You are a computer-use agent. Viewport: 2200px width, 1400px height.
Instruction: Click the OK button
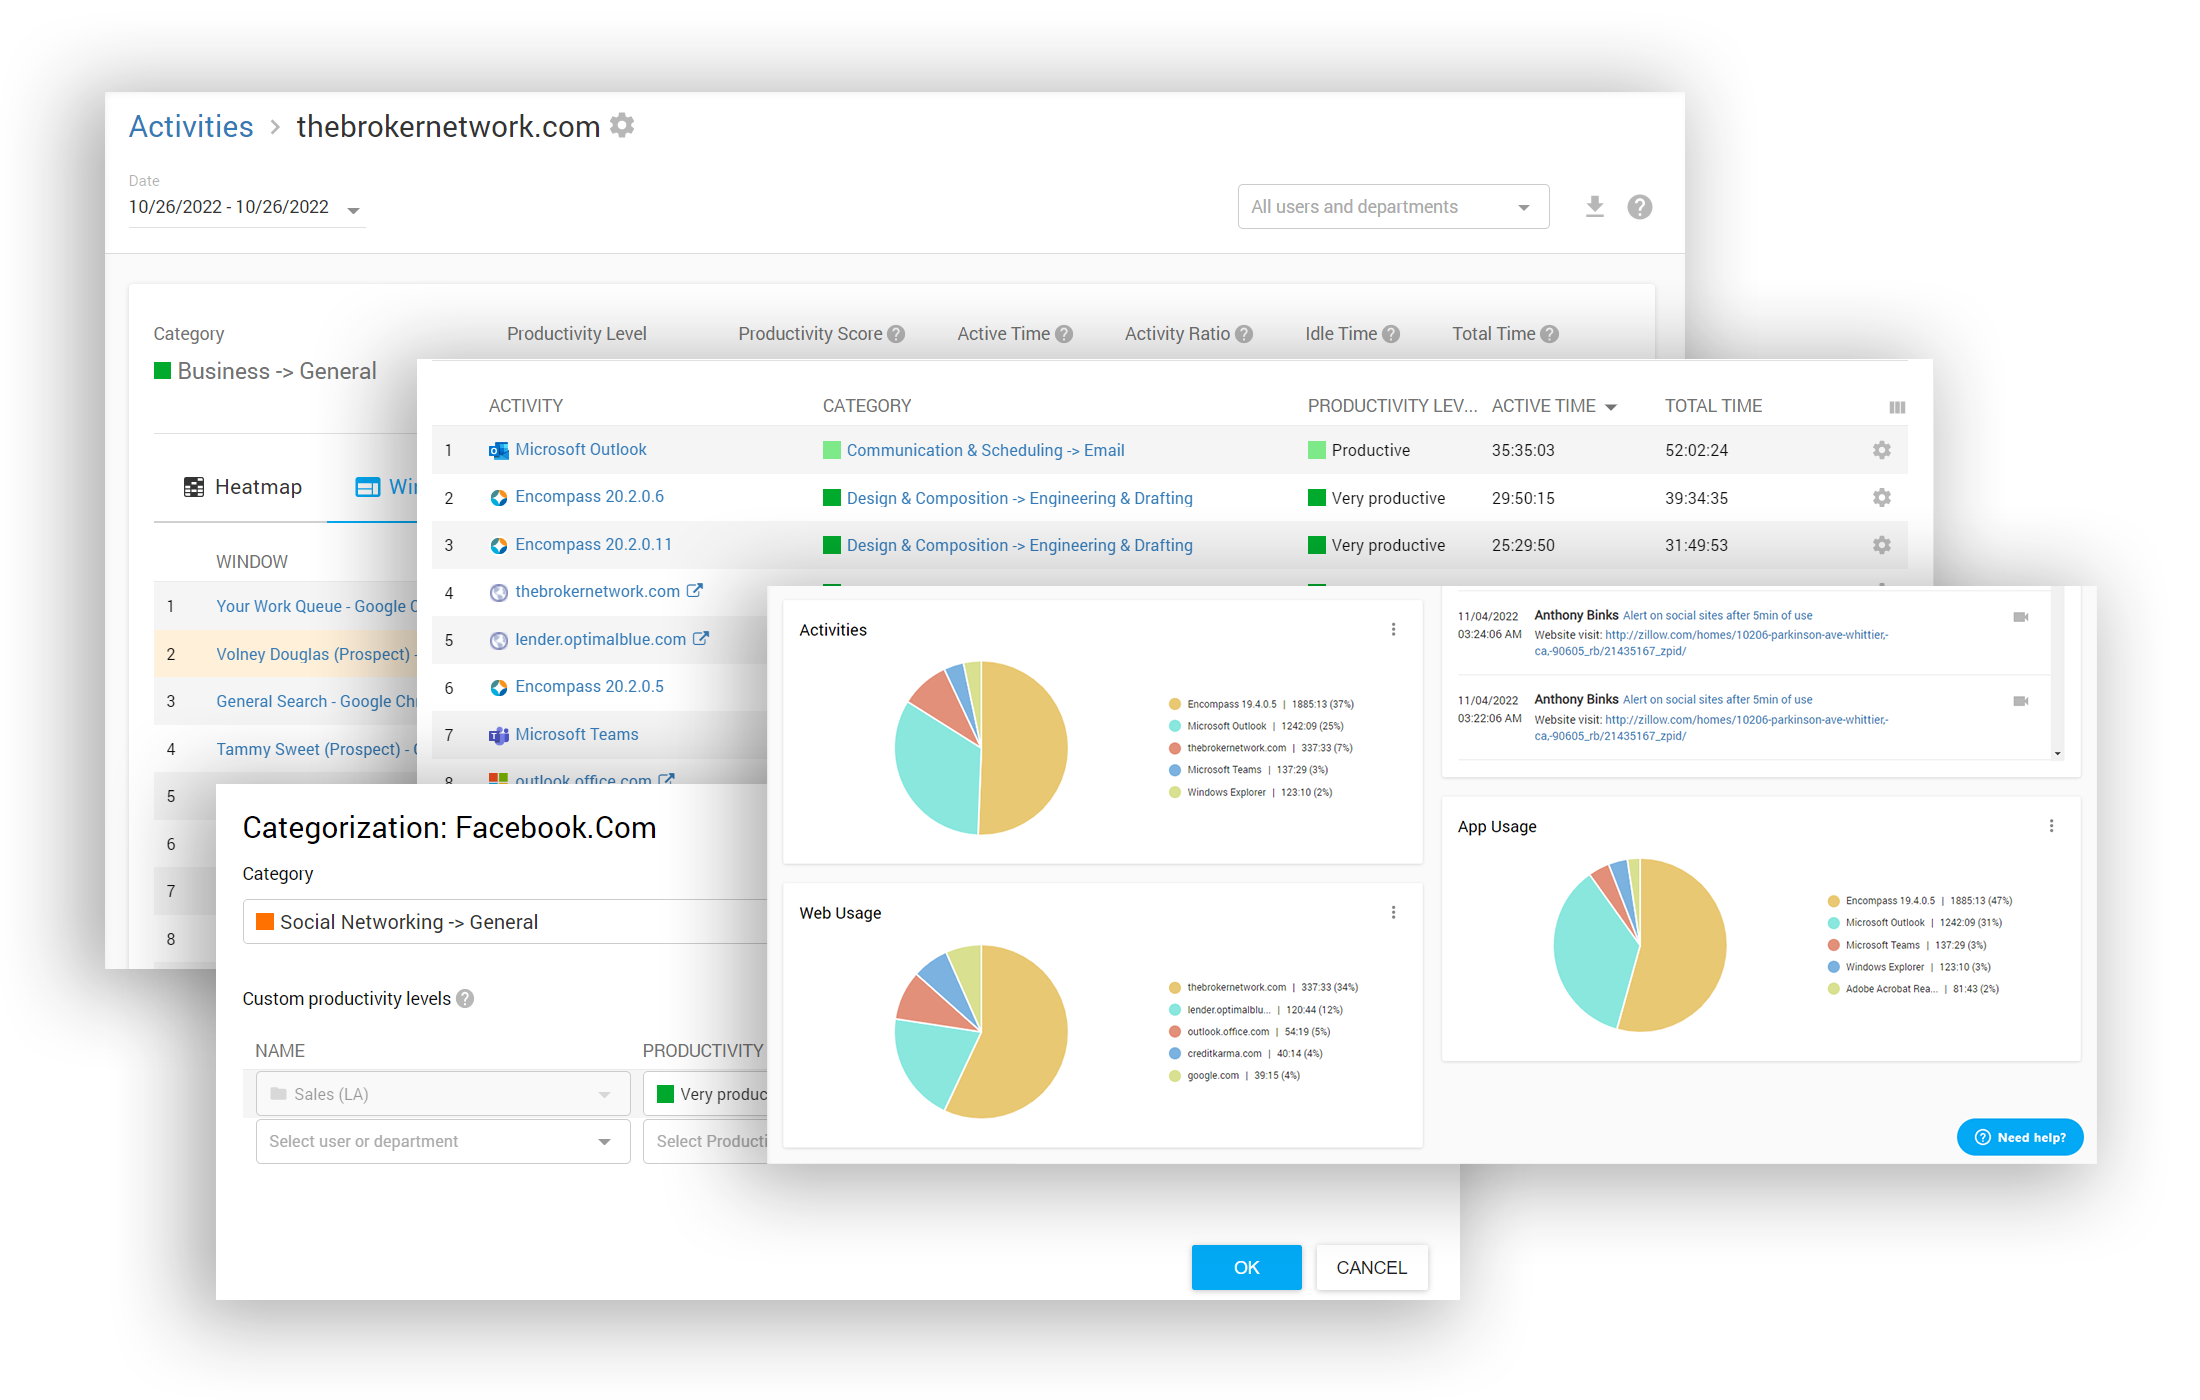(1245, 1267)
